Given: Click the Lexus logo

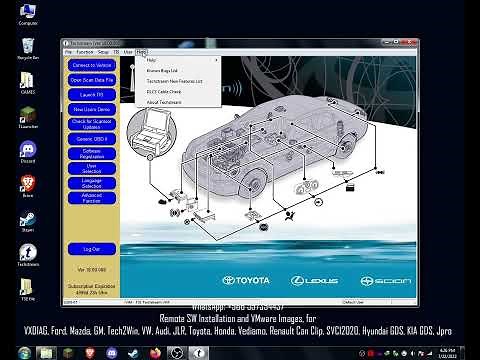Looking at the screenshot, I should pyautogui.click(x=314, y=281).
